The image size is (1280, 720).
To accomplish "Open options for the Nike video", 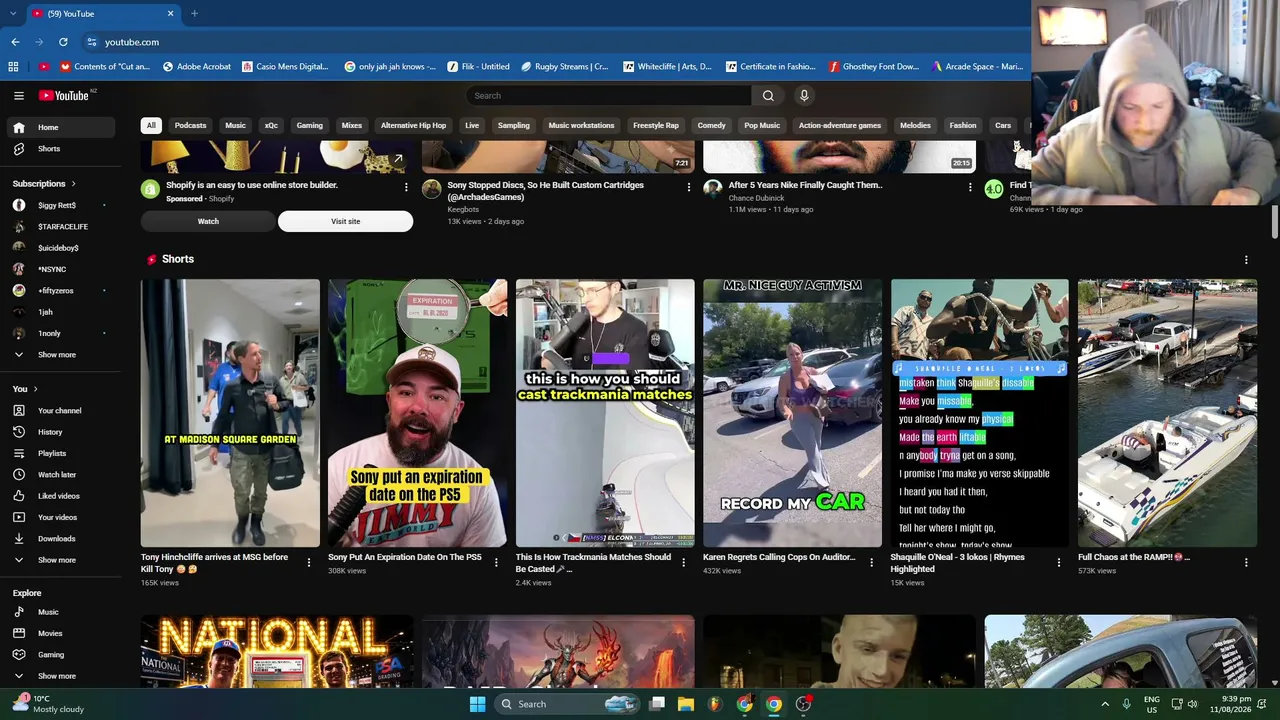I will click(x=969, y=187).
